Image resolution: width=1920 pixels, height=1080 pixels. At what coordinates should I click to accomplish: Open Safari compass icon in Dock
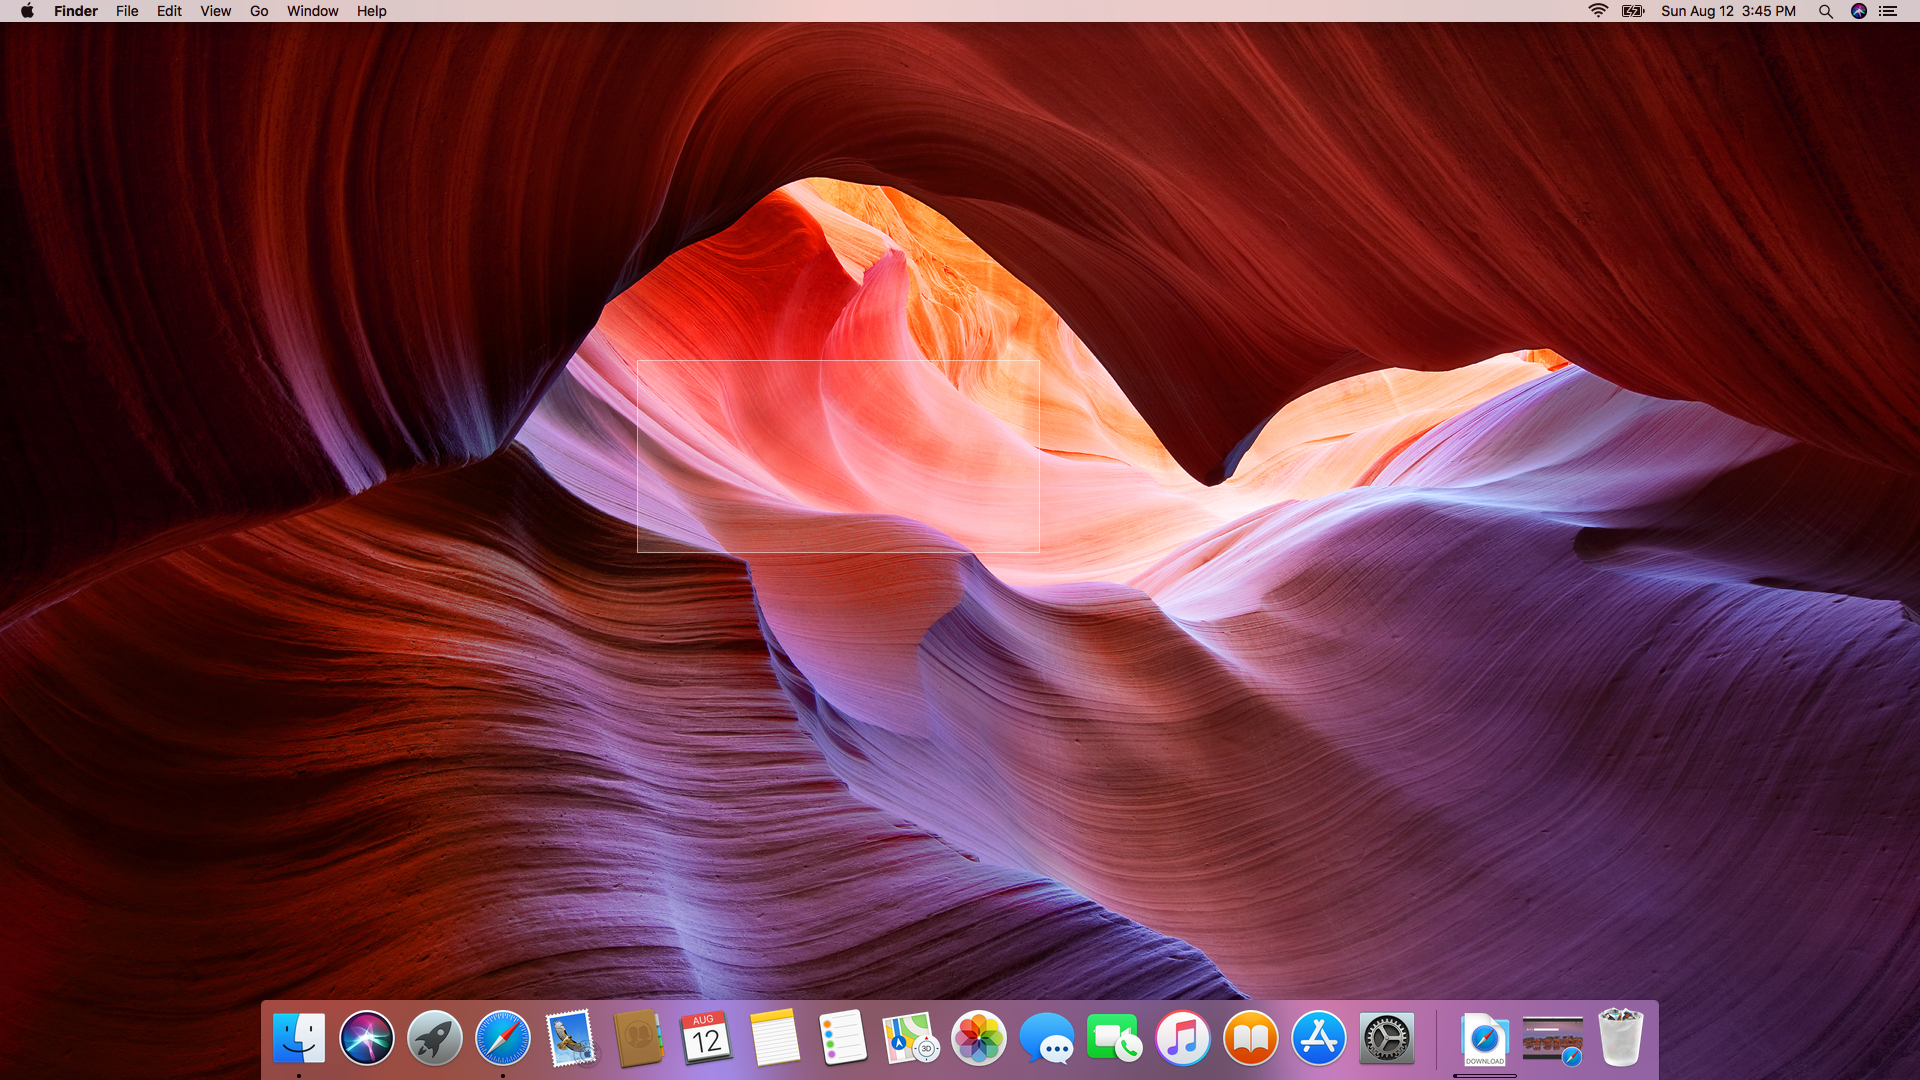point(502,1038)
